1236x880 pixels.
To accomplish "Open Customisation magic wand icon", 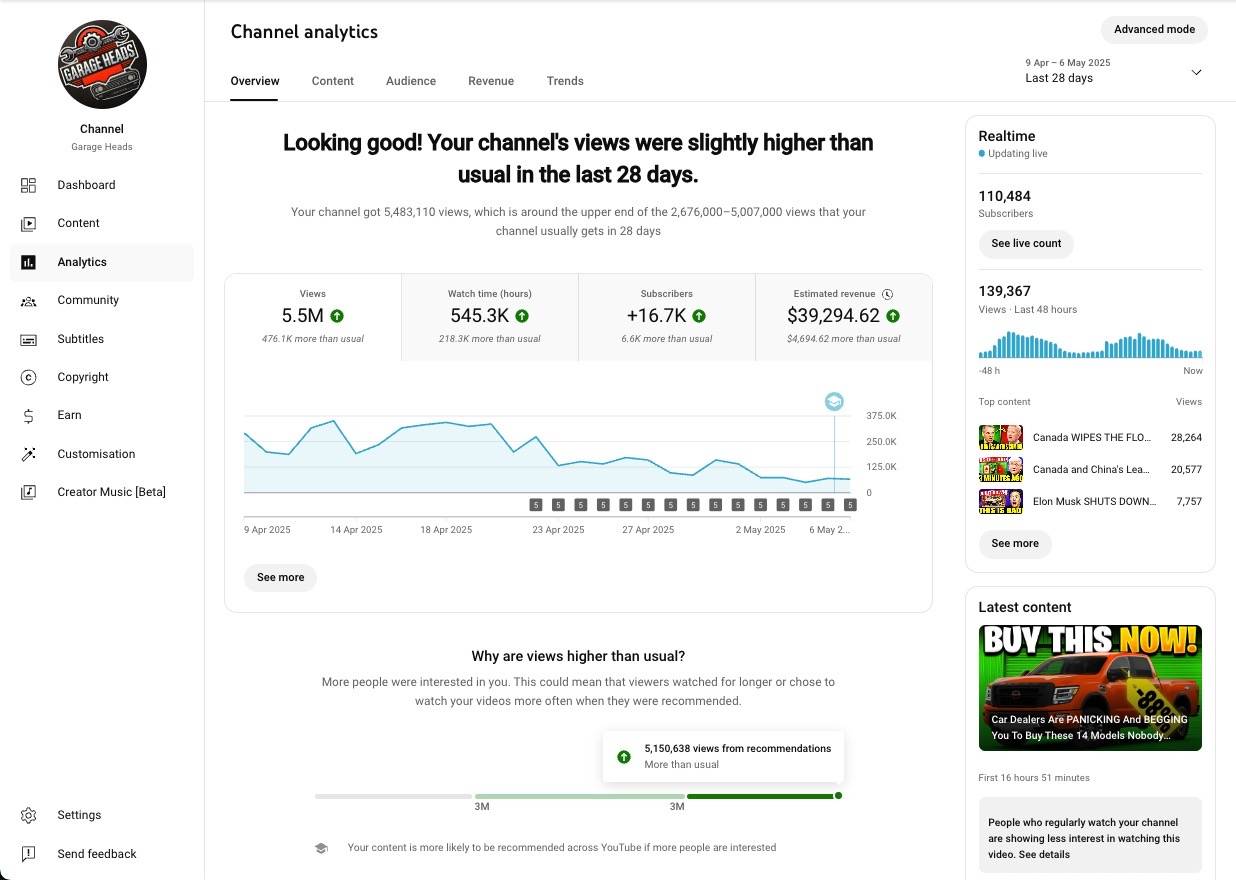I will (x=28, y=454).
